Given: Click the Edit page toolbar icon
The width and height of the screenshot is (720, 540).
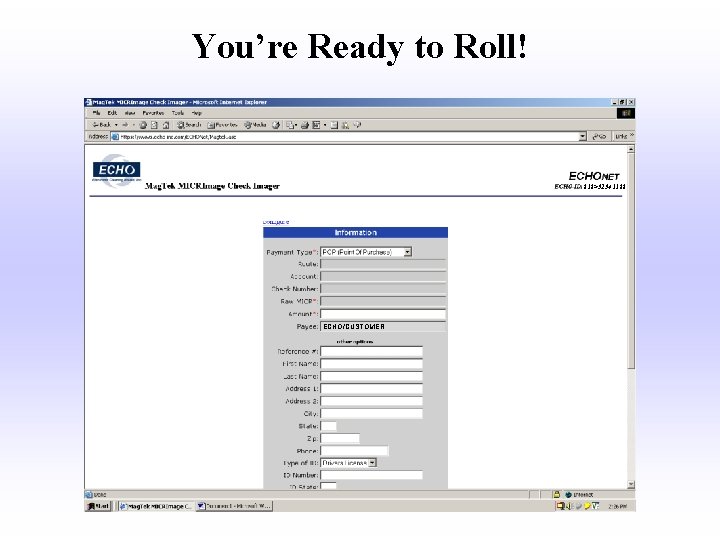Looking at the screenshot, I should (316, 125).
